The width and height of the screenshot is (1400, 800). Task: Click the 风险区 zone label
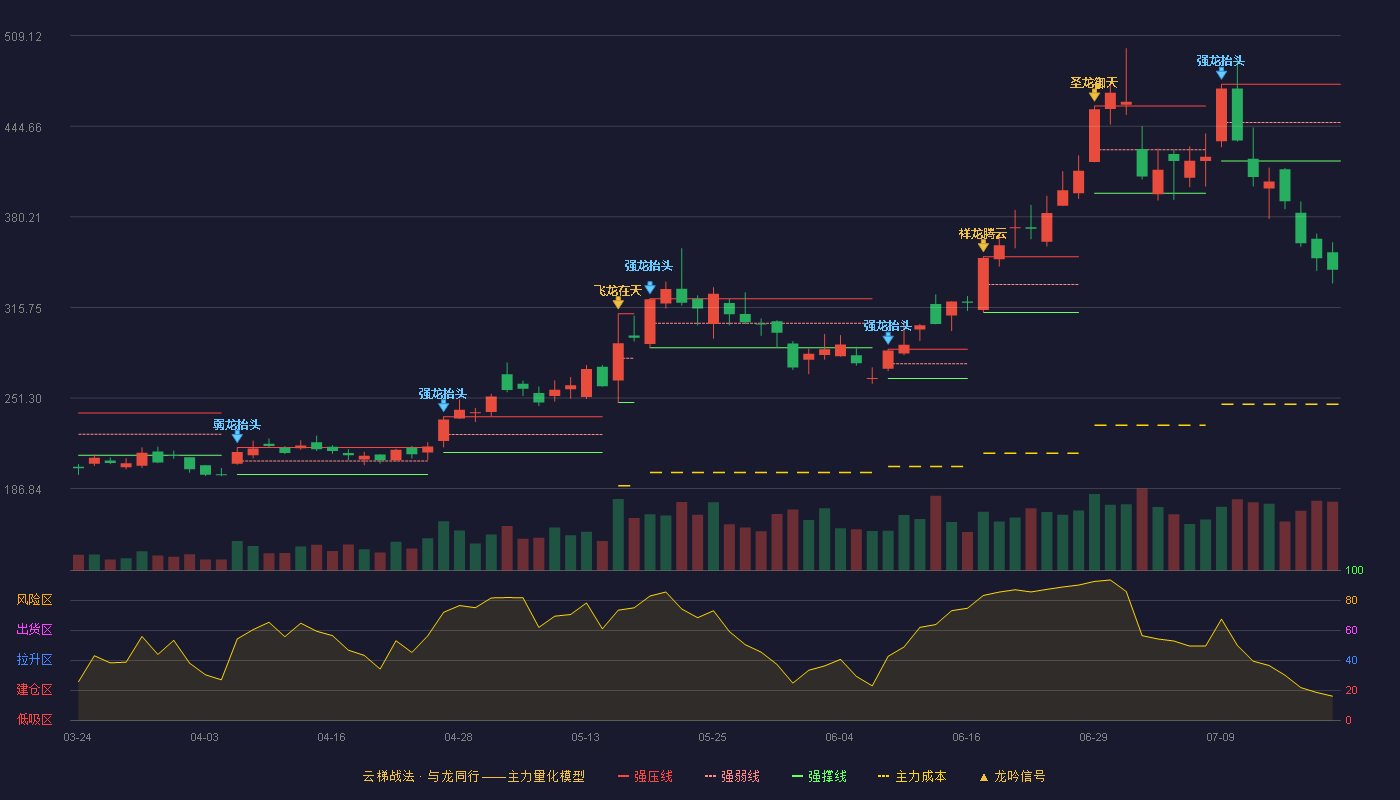pyautogui.click(x=35, y=600)
